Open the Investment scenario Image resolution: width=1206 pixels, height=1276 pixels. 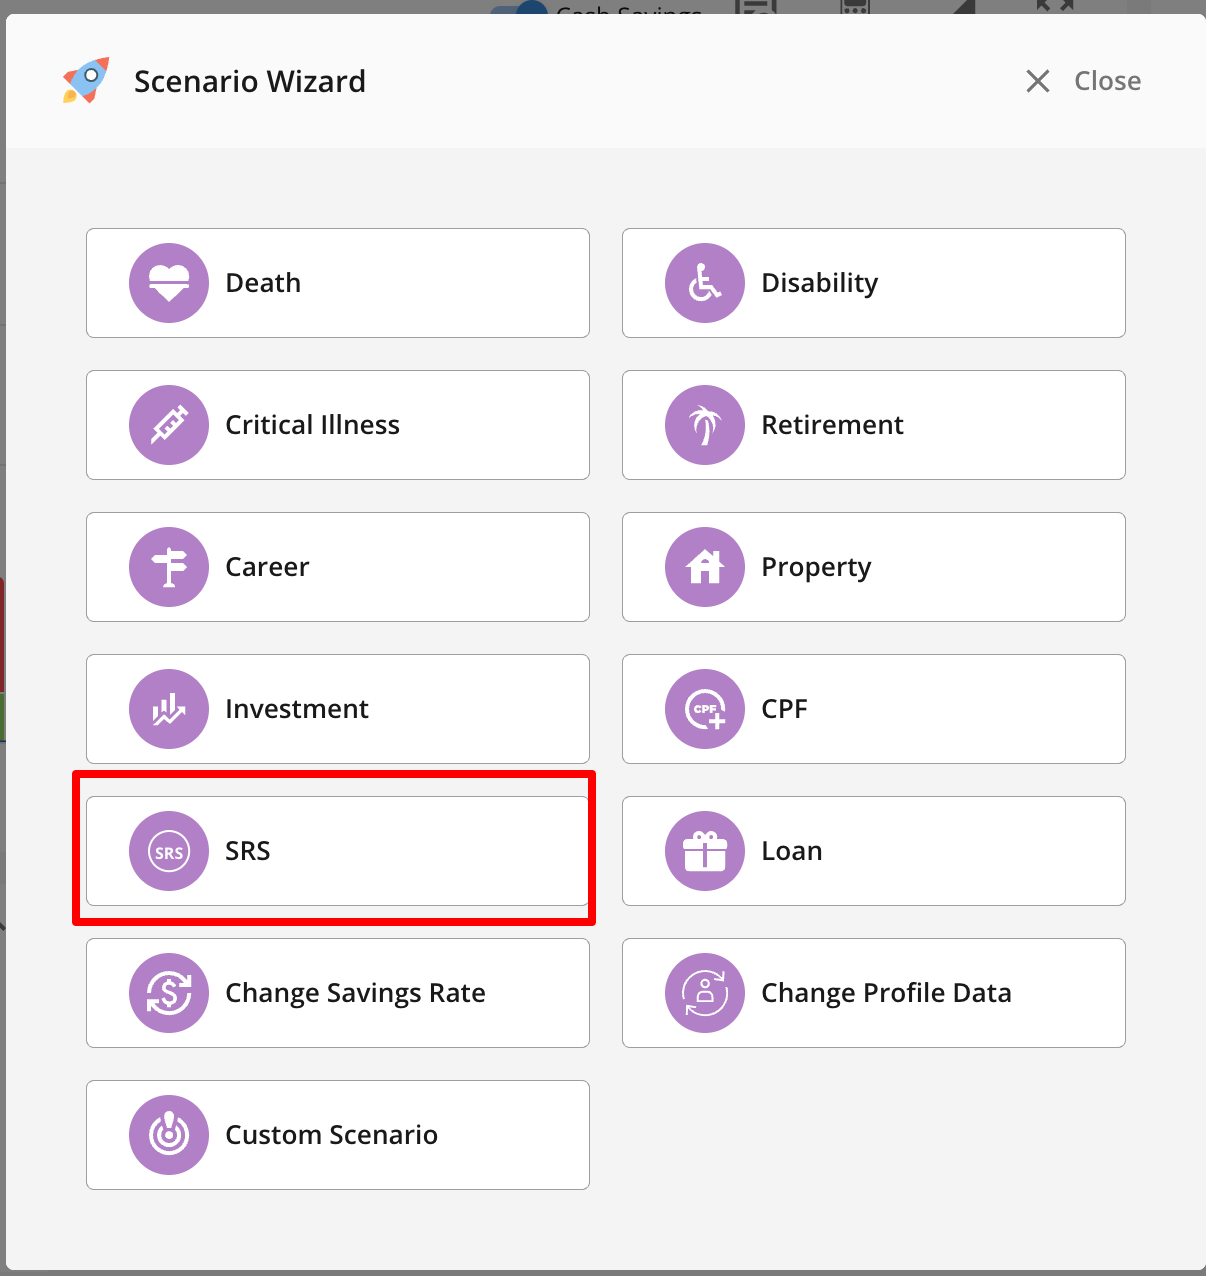click(x=338, y=709)
